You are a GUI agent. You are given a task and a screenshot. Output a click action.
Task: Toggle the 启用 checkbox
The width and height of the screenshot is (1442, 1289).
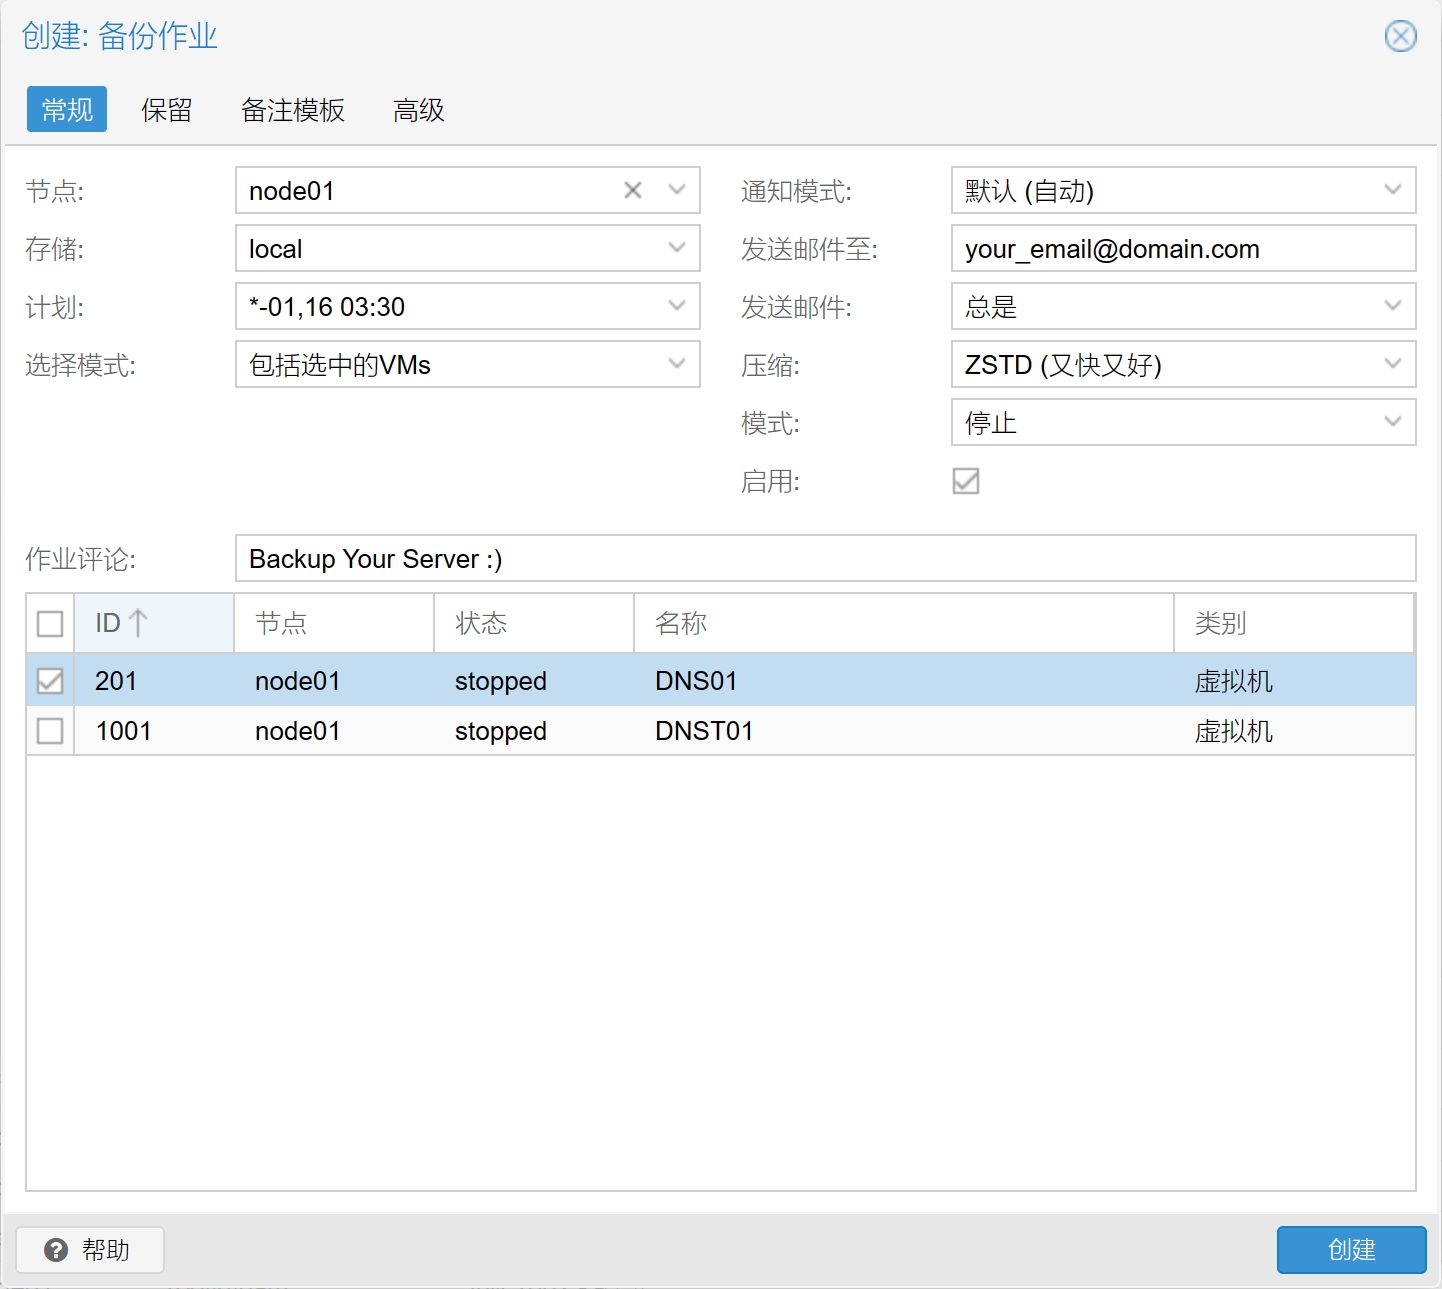coord(966,481)
